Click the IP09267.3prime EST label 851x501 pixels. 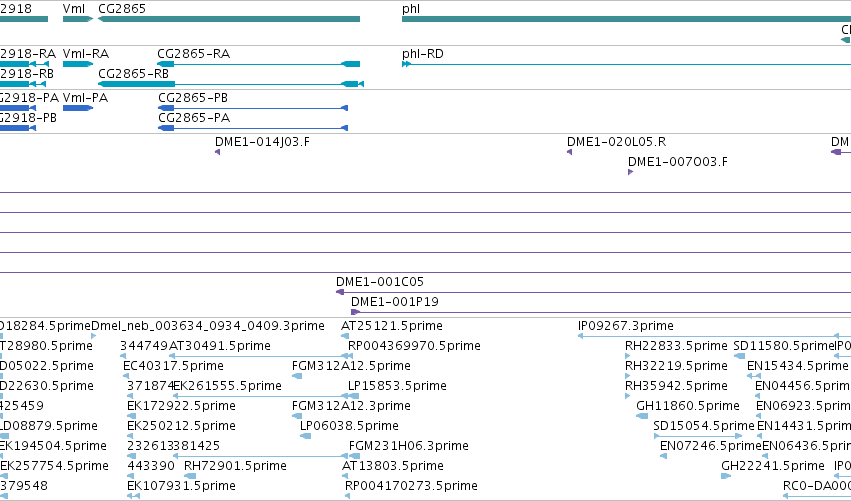pos(626,326)
